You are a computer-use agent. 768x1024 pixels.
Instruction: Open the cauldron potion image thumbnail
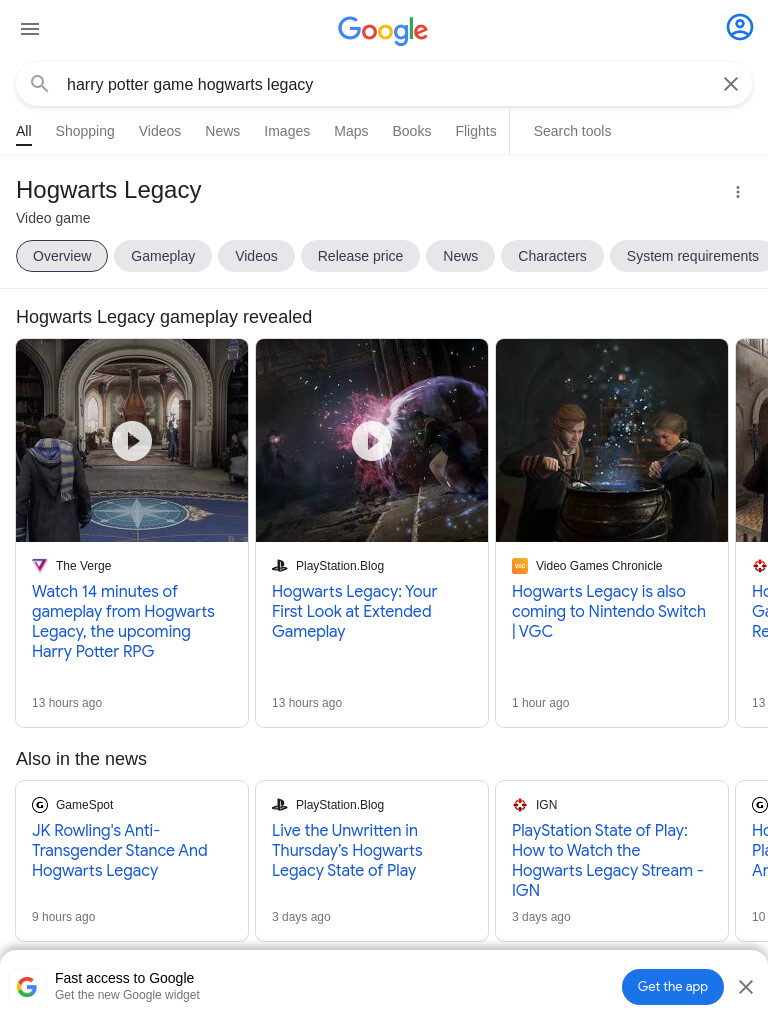tap(612, 440)
